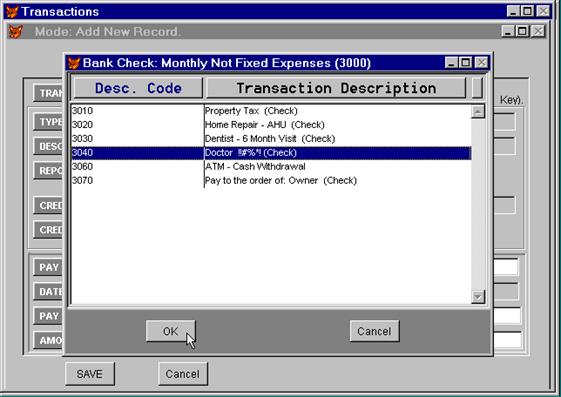
Task: Click the Transaction Description column header
Action: tap(336, 88)
